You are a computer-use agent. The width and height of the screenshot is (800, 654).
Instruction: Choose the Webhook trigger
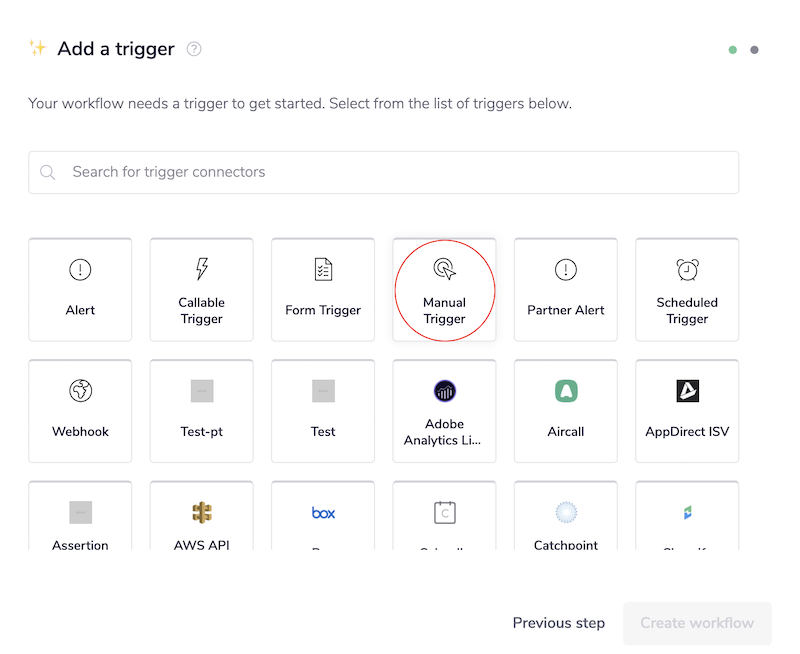pos(80,411)
